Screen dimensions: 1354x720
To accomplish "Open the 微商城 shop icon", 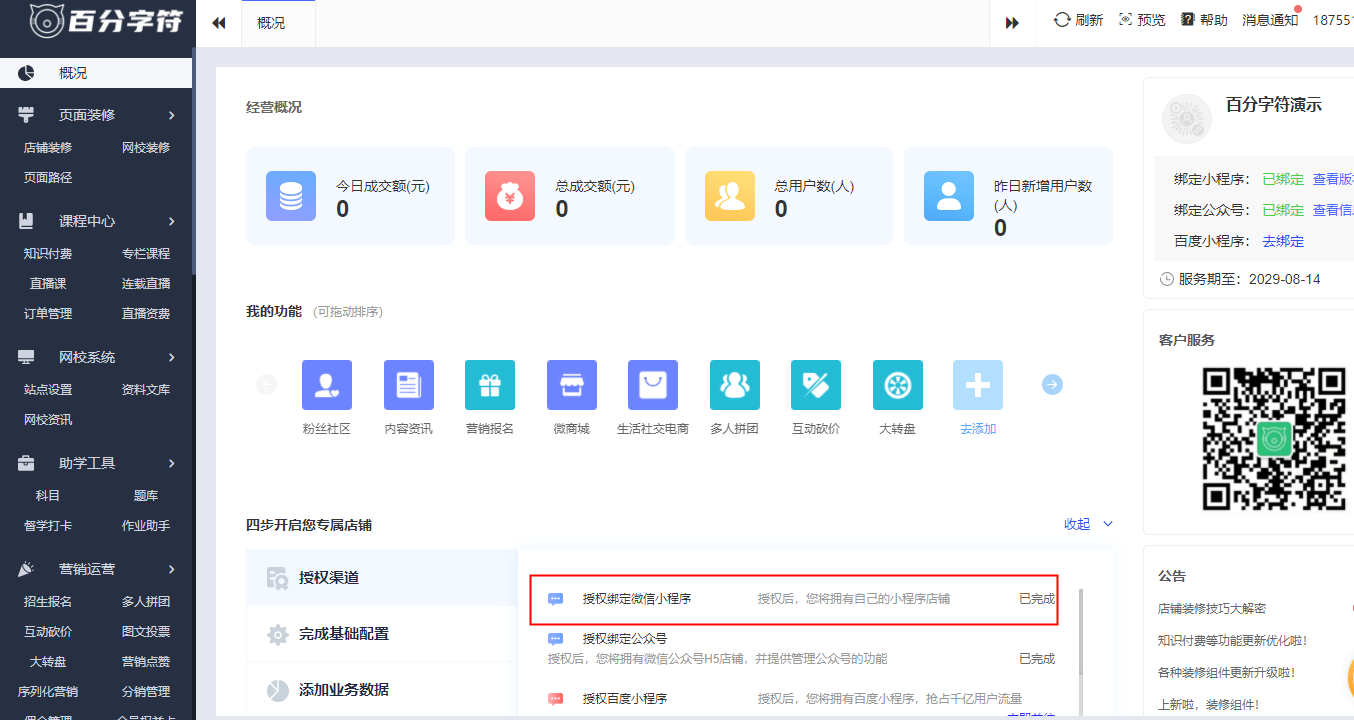I will click(x=572, y=385).
